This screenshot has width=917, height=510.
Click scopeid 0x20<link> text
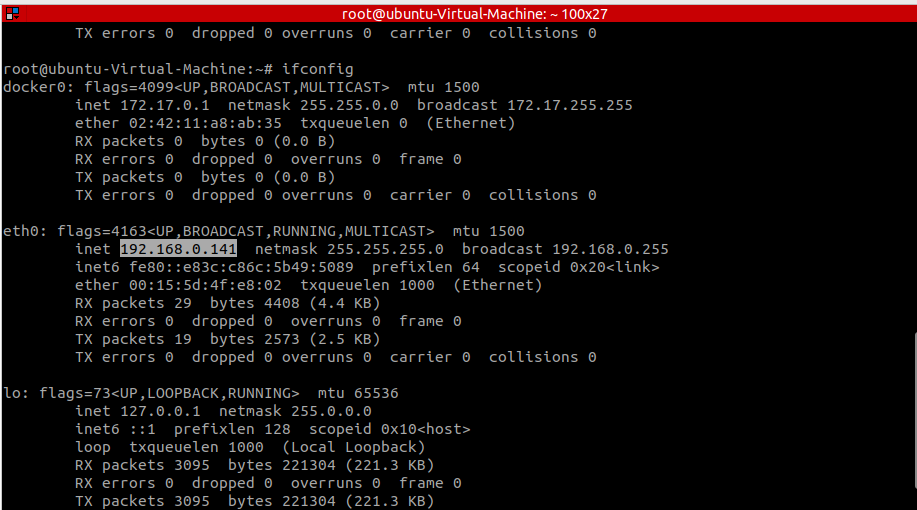click(578, 267)
